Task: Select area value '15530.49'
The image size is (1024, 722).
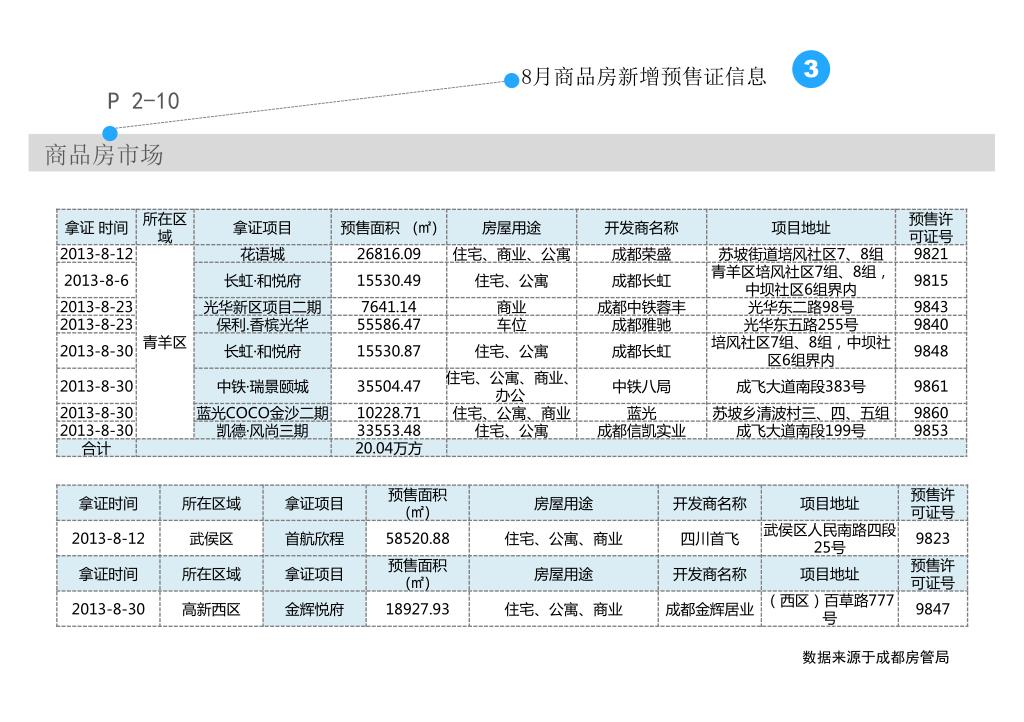Action: coord(389,281)
